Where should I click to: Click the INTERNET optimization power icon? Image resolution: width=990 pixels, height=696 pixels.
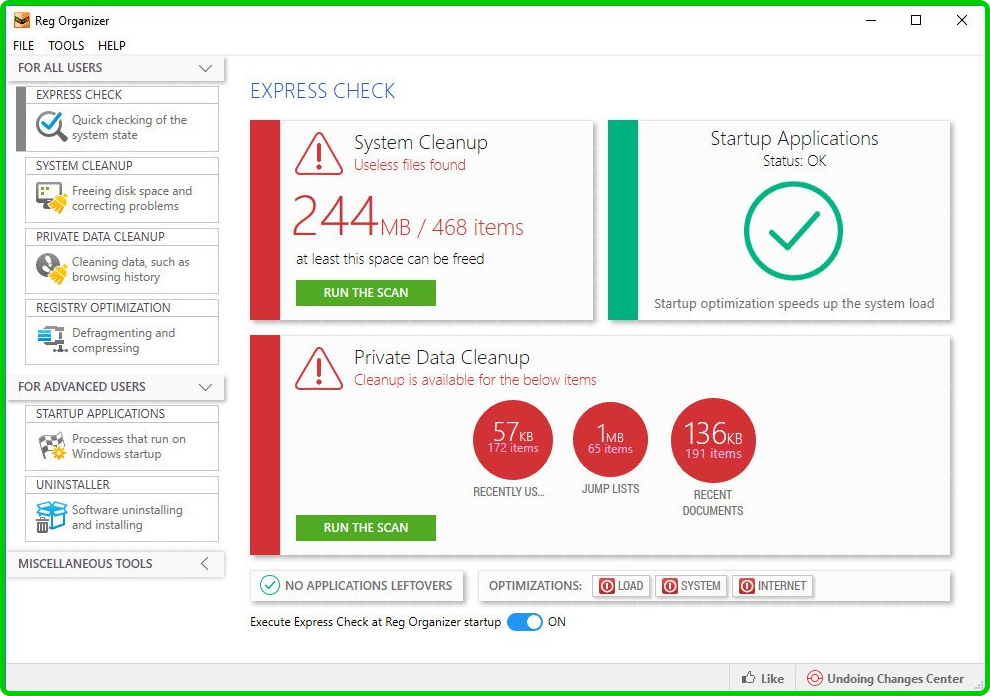click(x=747, y=586)
